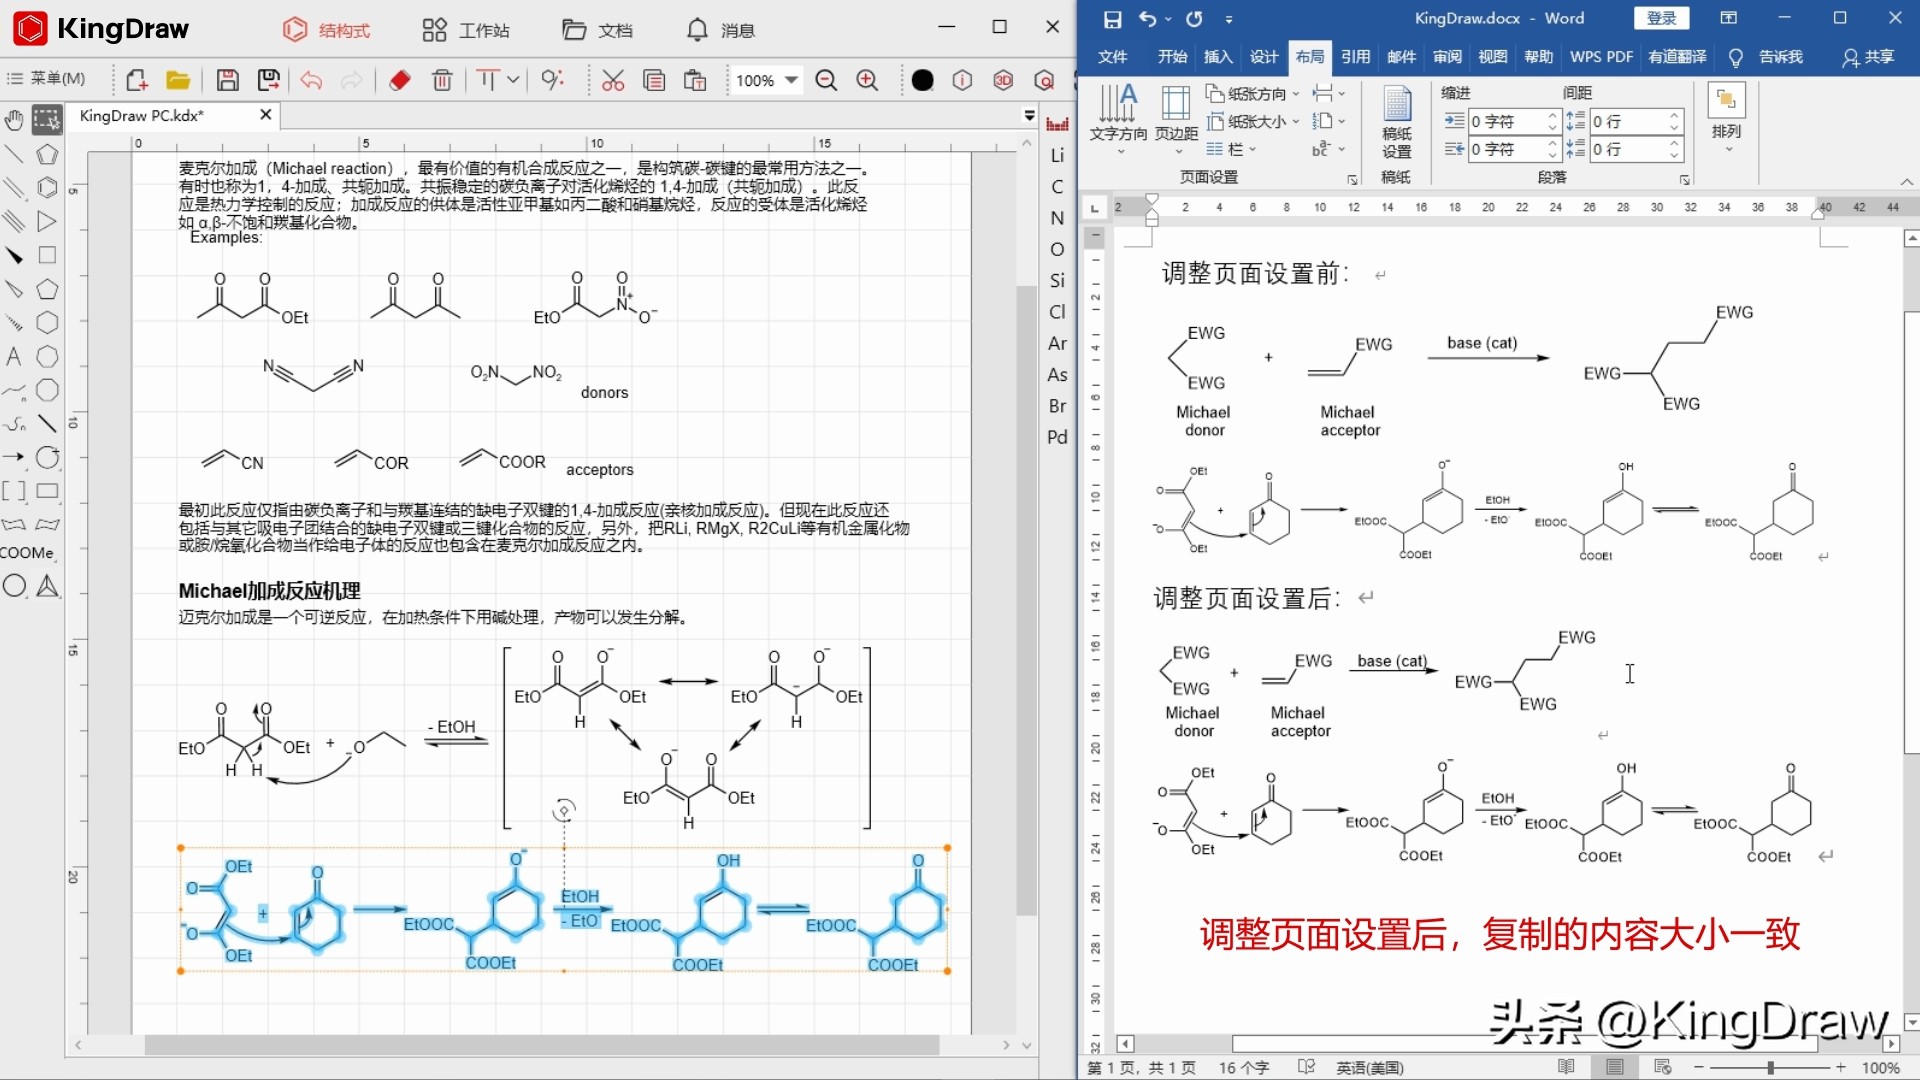Click the 3D view icon
Image resolution: width=1920 pixels, height=1080 pixels.
[1003, 80]
